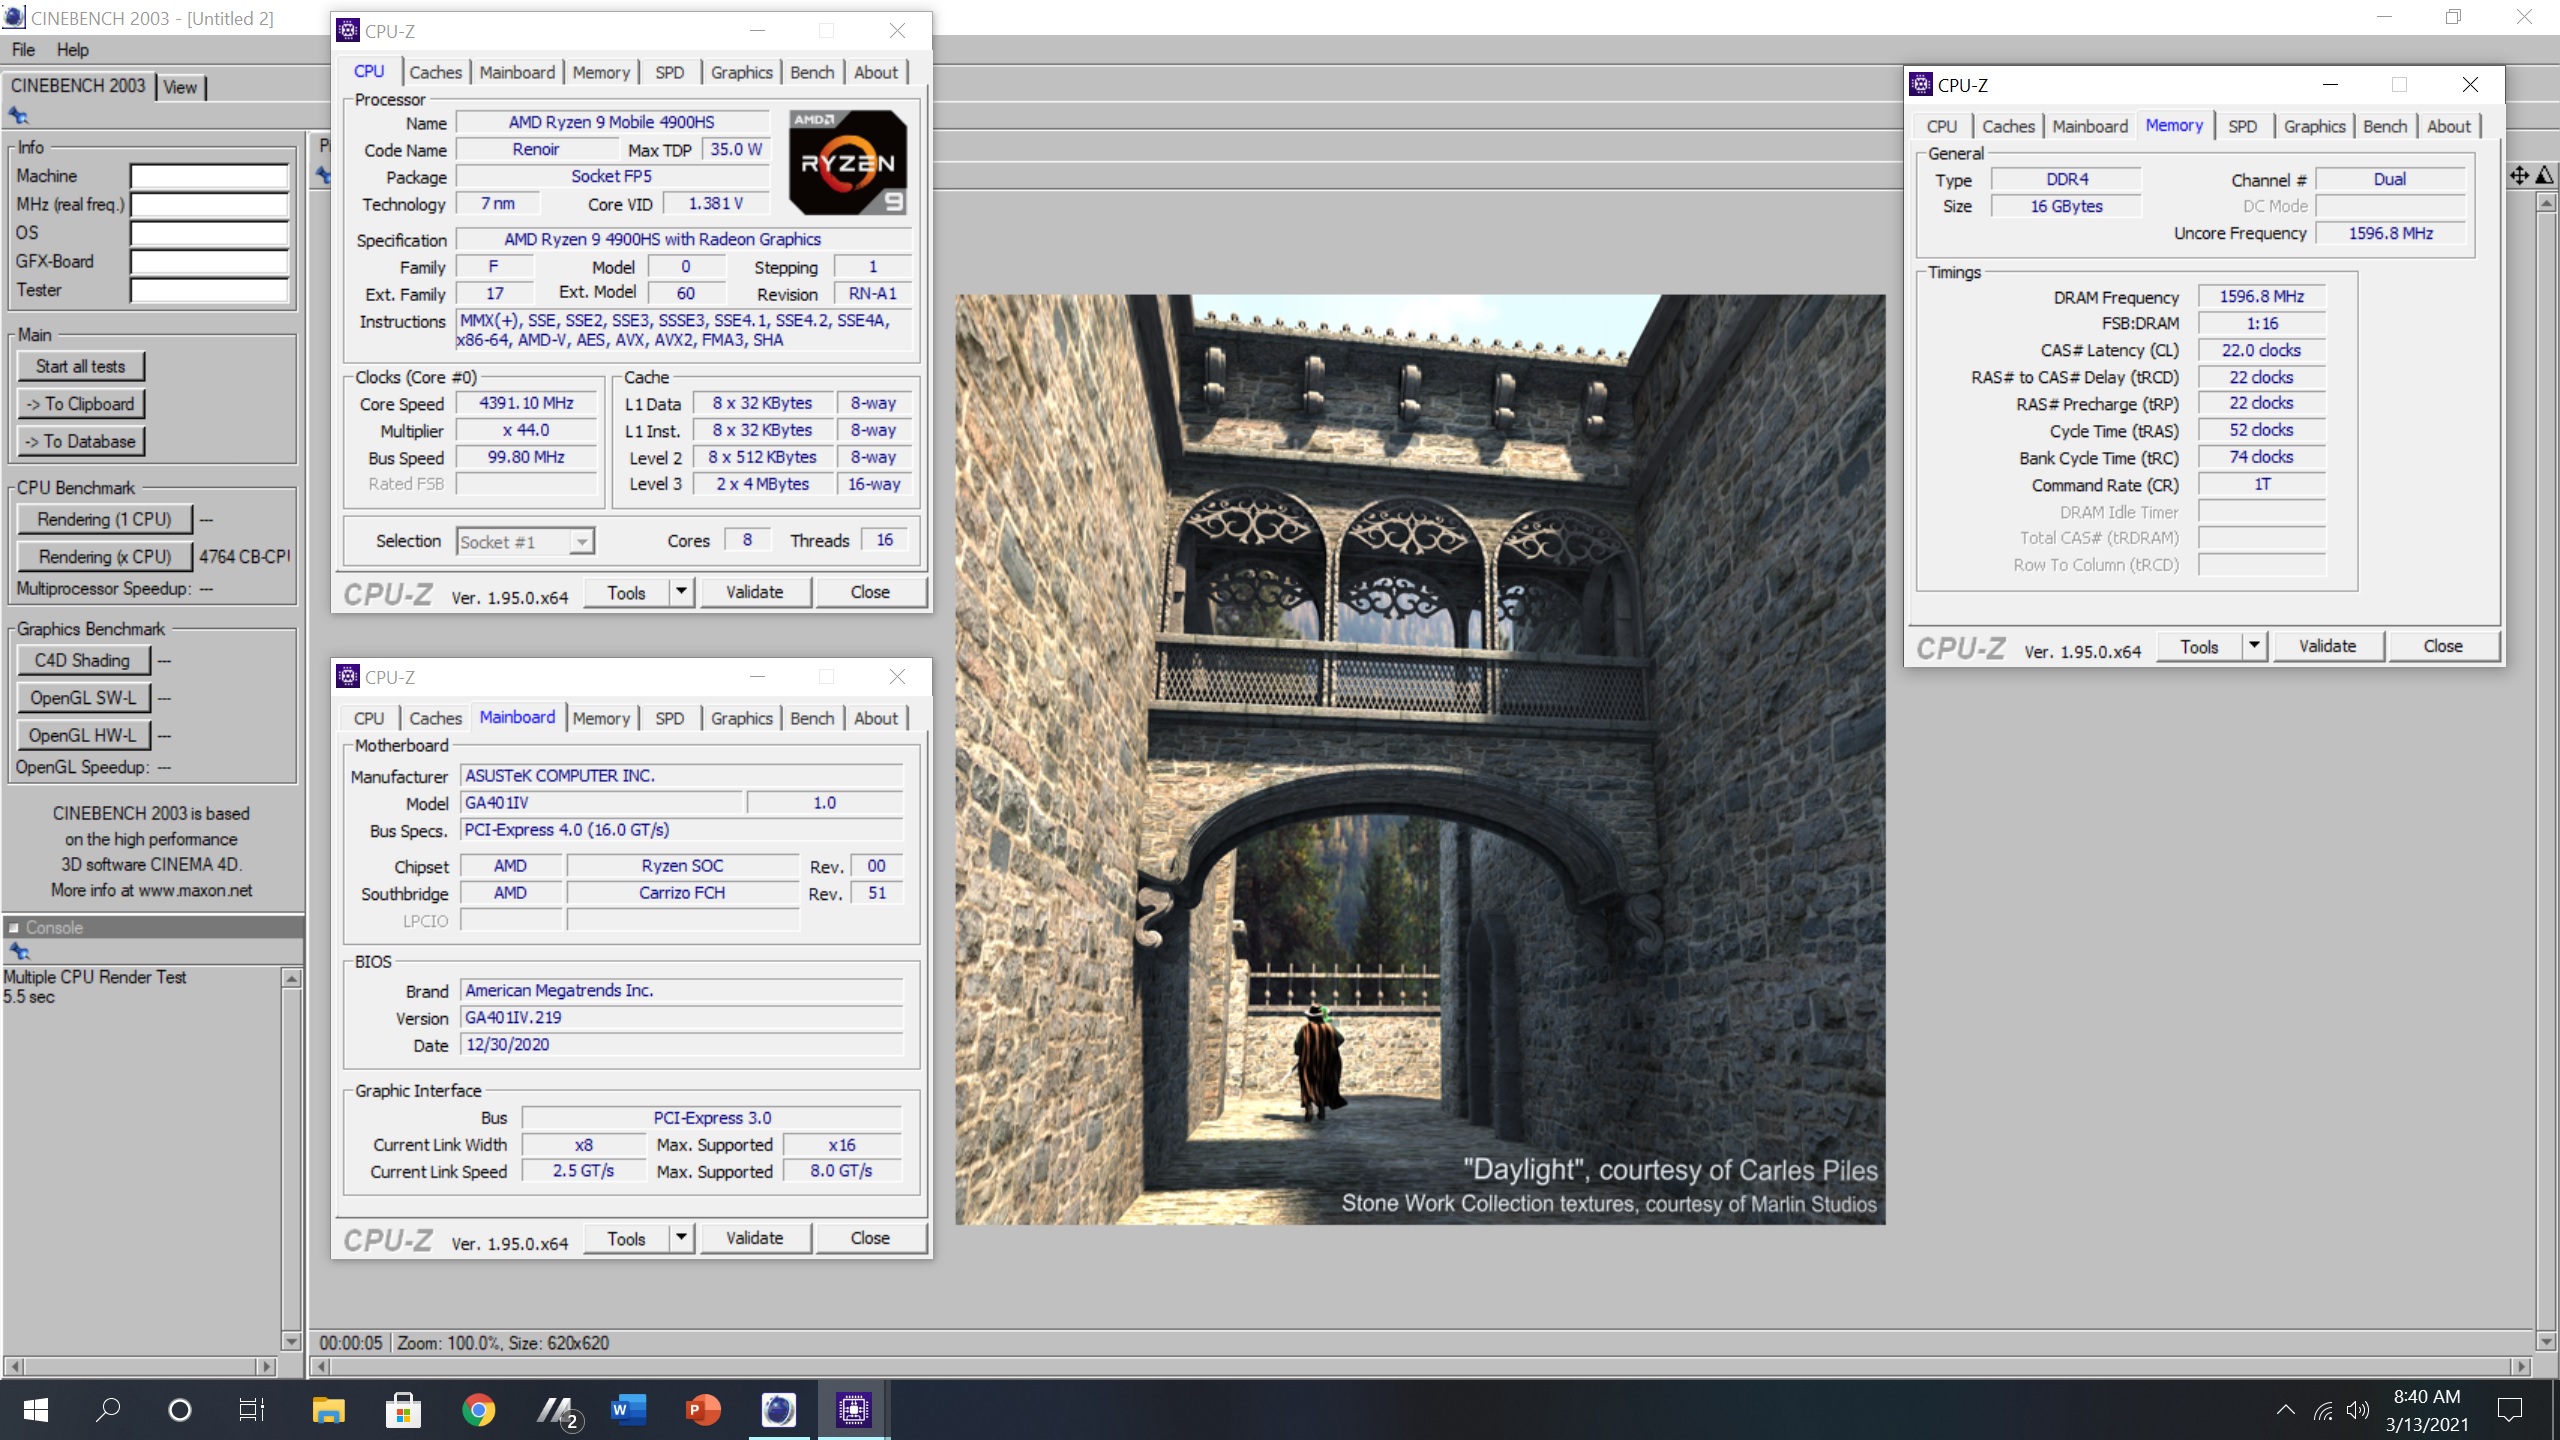Image resolution: width=2560 pixels, height=1440 pixels.
Task: Run Rendering (x CPU) benchmark
Action: tap(104, 557)
